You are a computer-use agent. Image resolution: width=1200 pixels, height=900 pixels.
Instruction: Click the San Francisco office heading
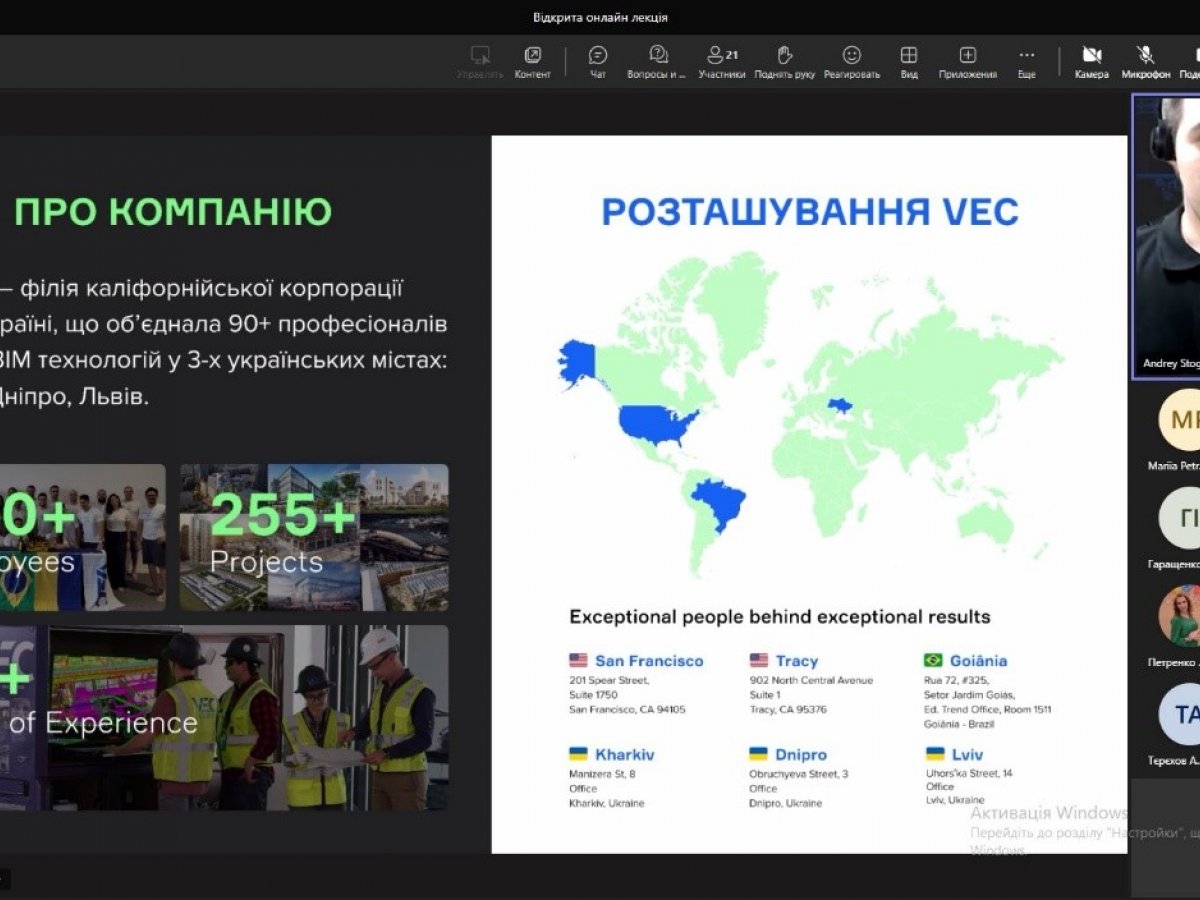[649, 661]
